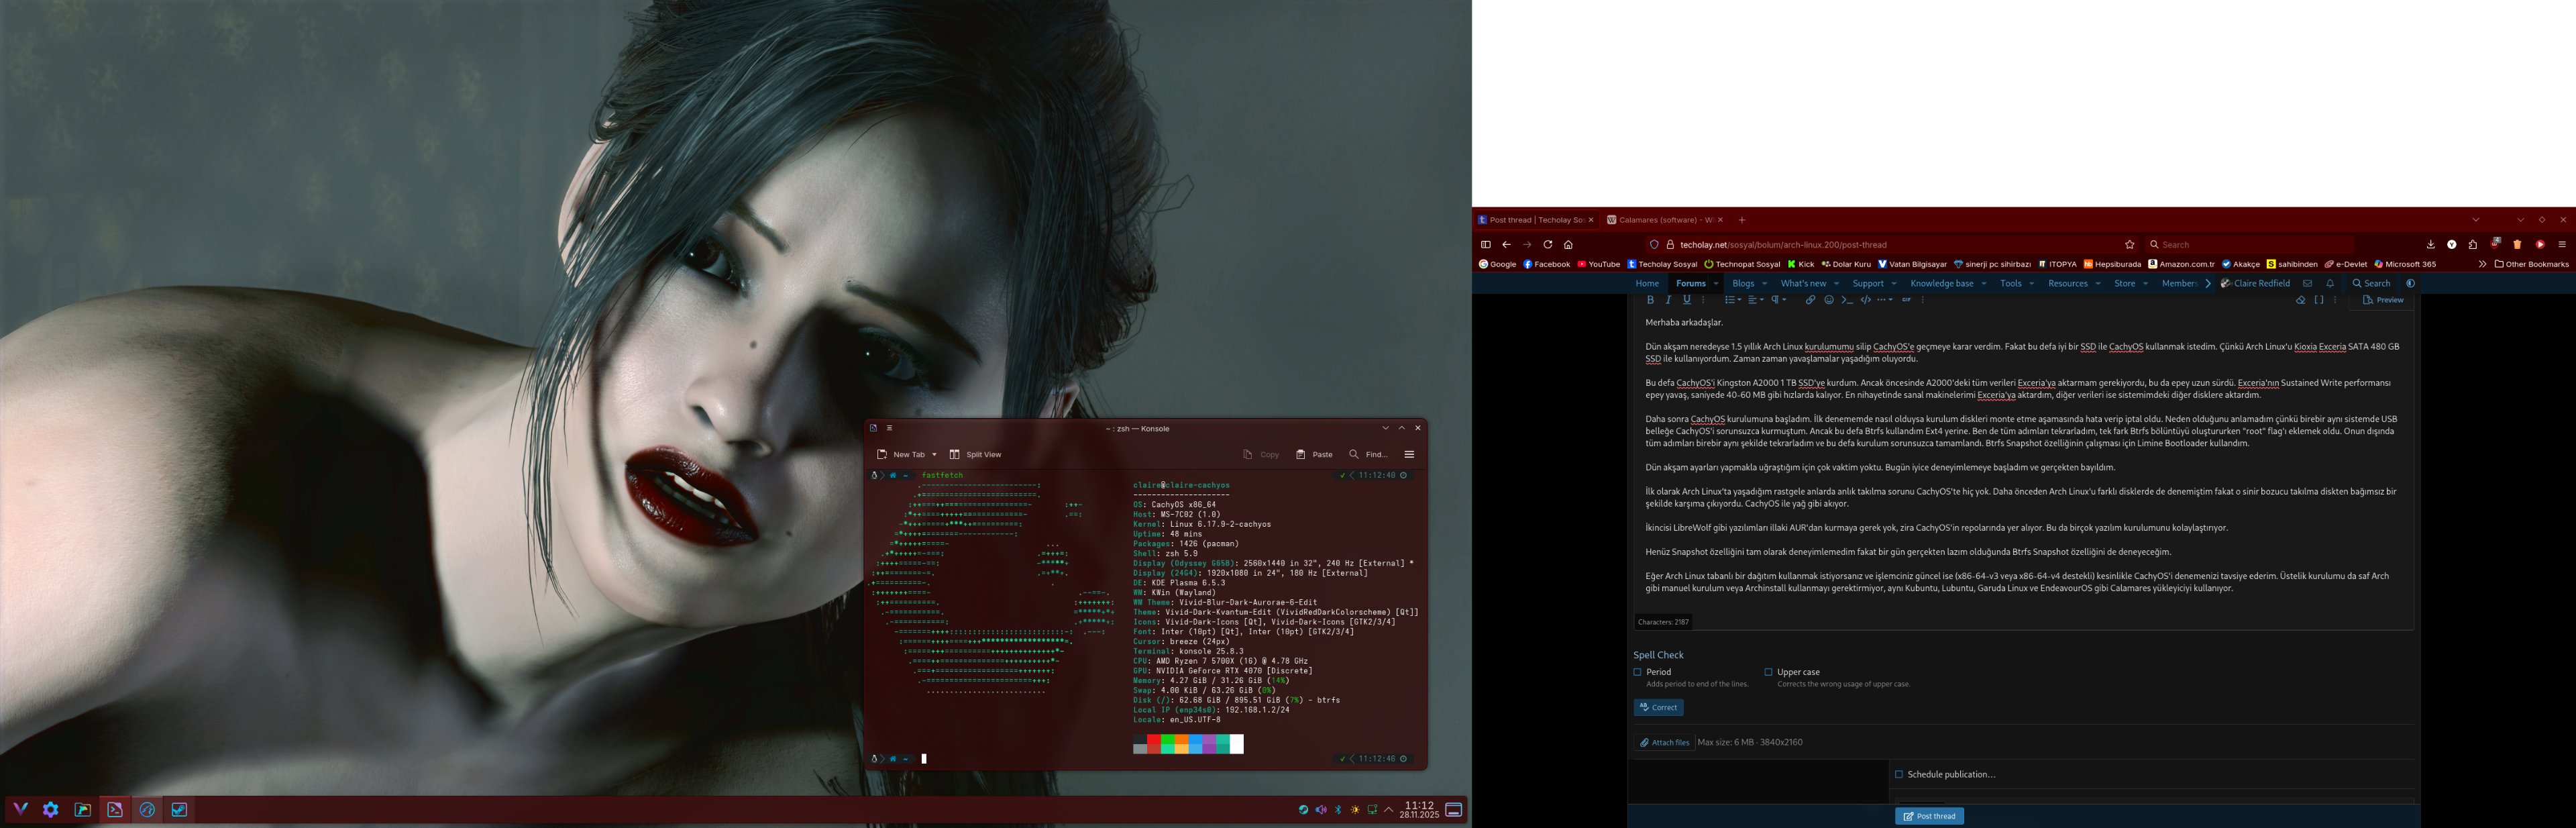Click the browser address bar URL
Image resolution: width=2576 pixels, height=828 pixels.
click(1784, 245)
